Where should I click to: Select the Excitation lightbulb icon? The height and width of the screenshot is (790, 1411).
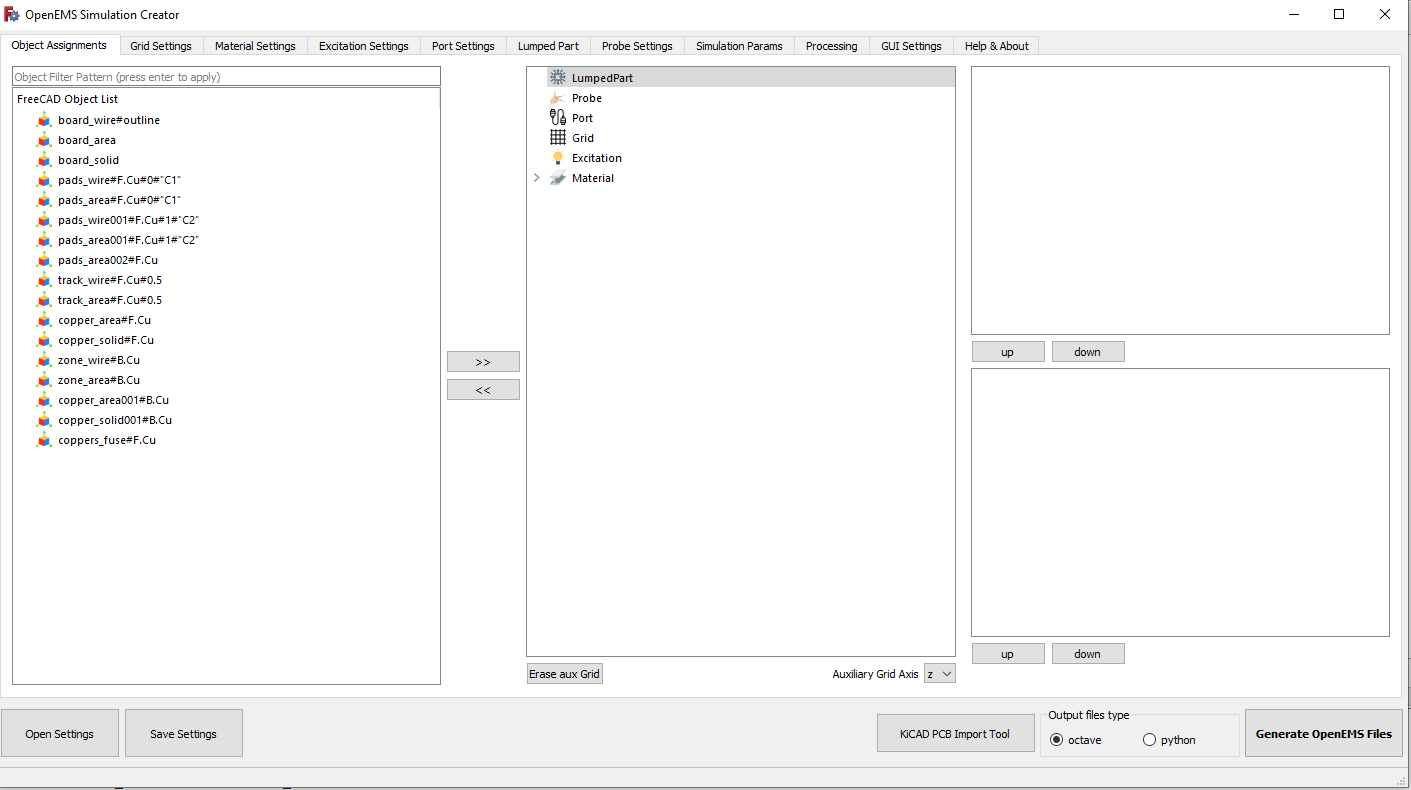558,158
